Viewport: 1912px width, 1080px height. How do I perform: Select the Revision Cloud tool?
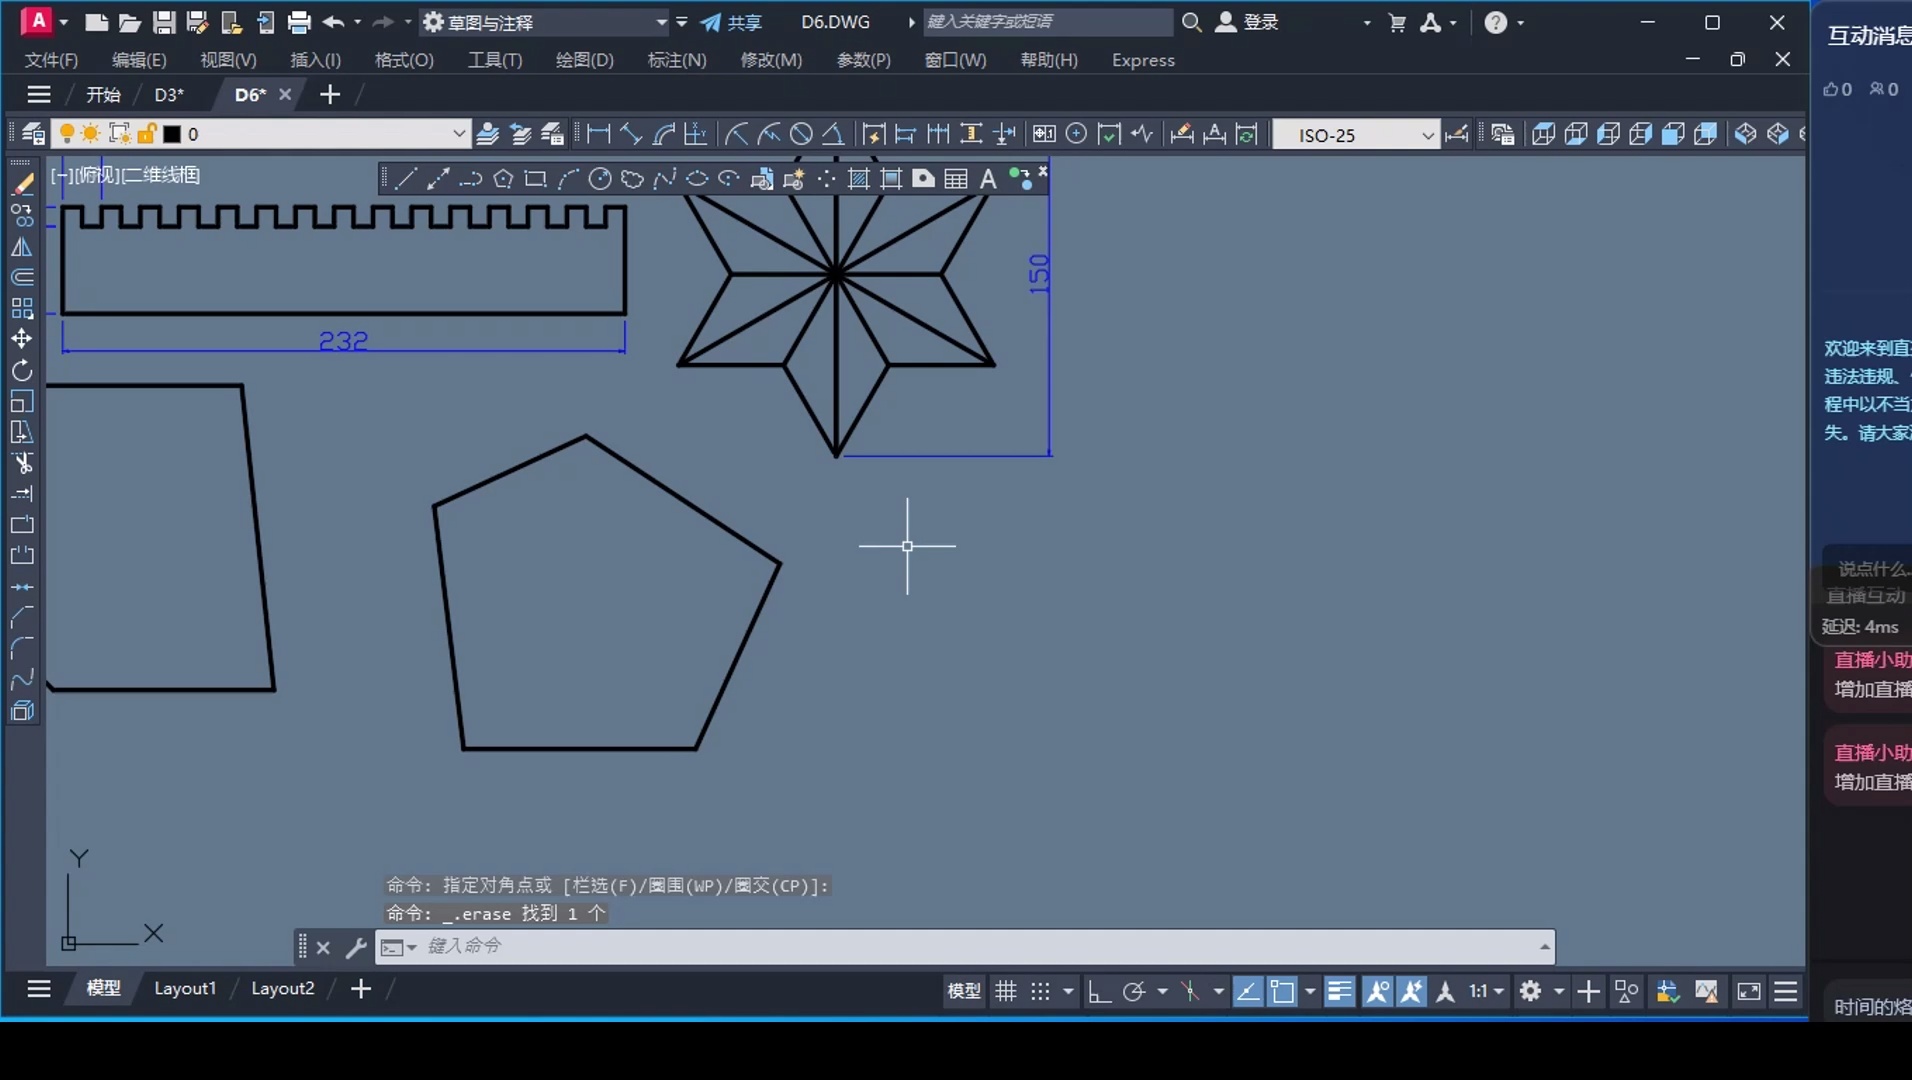point(633,179)
